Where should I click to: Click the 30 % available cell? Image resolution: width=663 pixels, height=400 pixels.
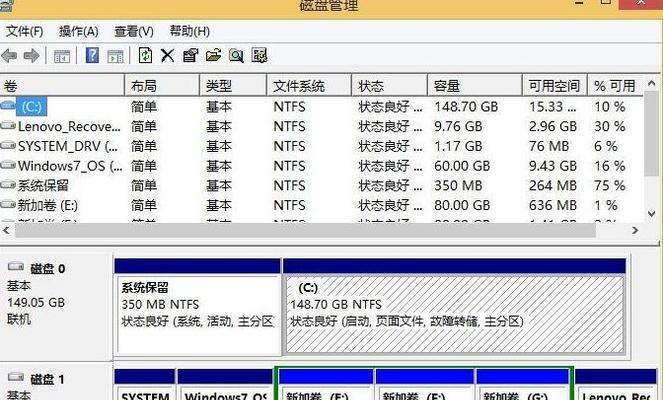(610, 126)
